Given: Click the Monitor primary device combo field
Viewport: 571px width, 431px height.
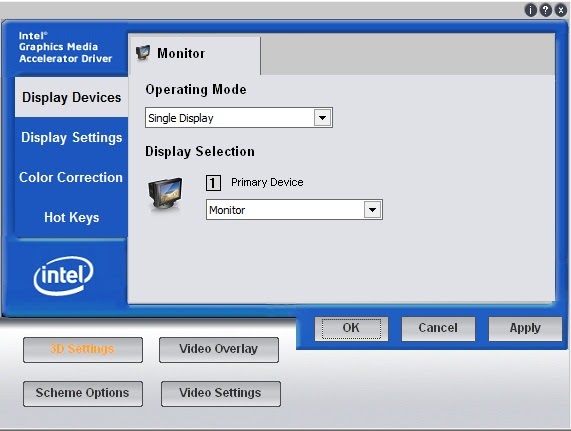Looking at the screenshot, I should (294, 210).
